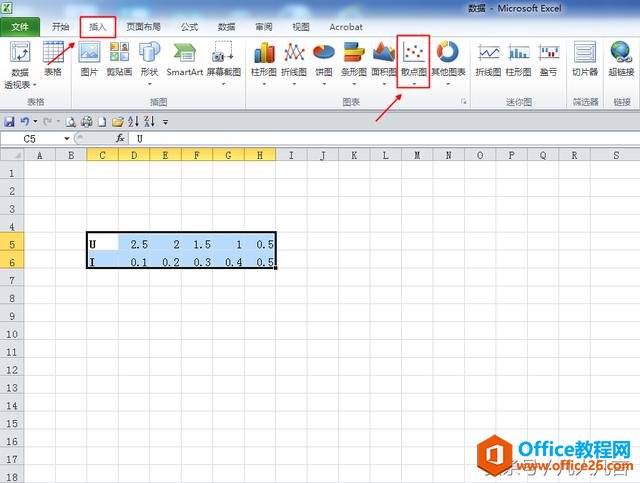Click the Insert Function fx button

120,138
